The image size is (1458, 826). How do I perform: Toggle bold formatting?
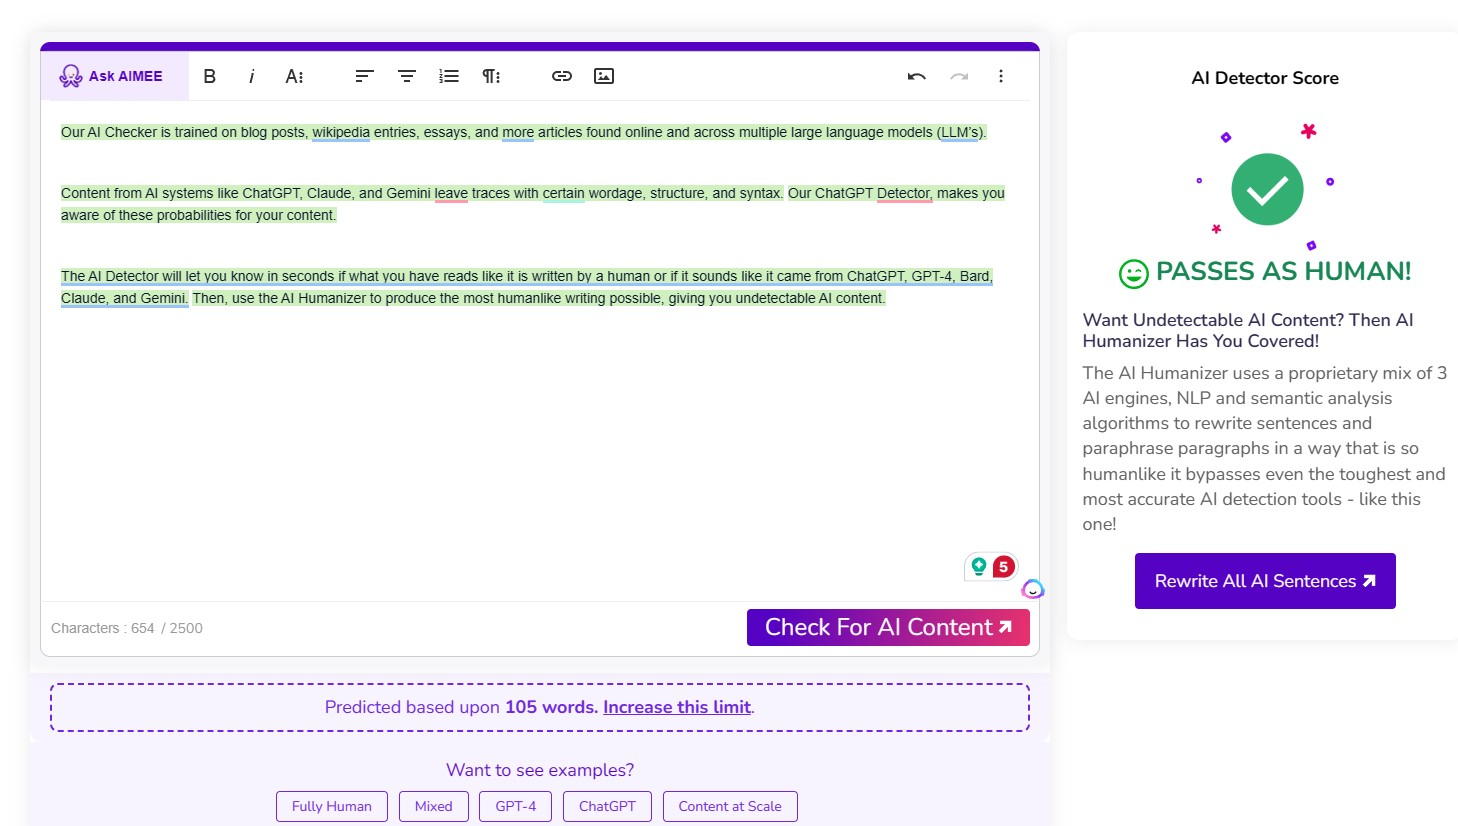tap(209, 76)
